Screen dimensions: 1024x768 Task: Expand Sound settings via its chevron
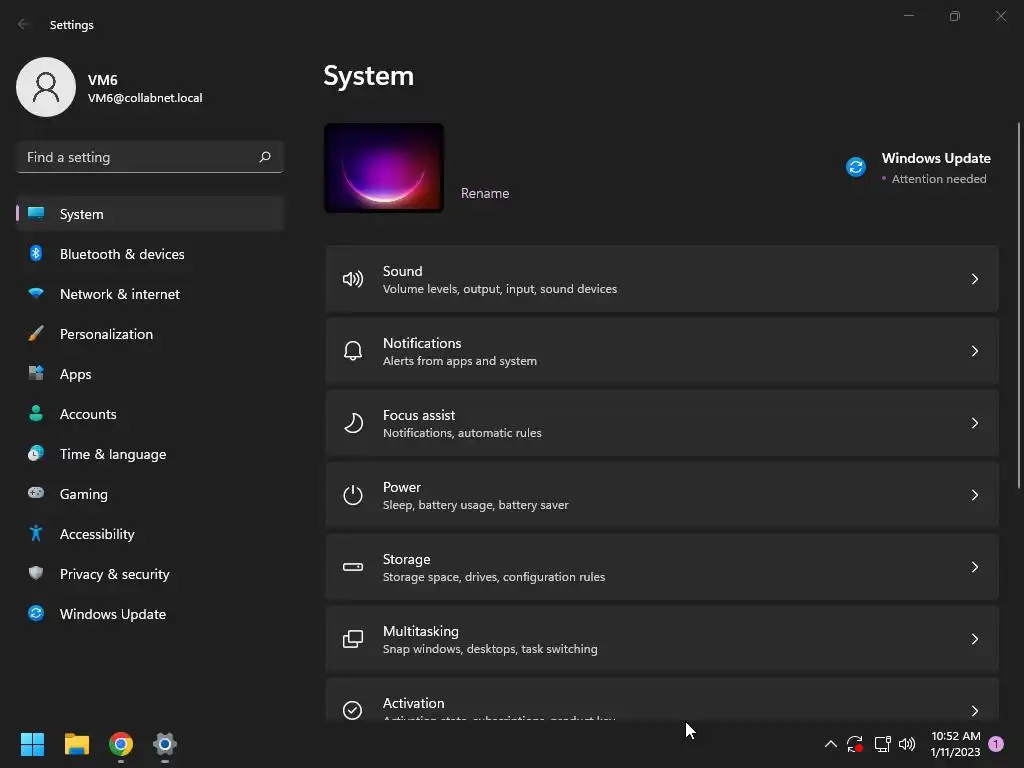tap(974, 280)
